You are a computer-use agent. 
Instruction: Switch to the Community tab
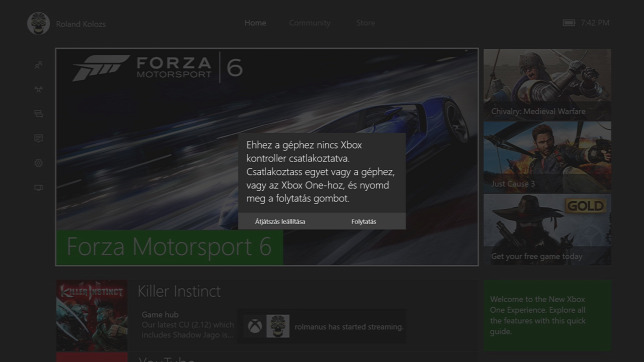click(310, 23)
